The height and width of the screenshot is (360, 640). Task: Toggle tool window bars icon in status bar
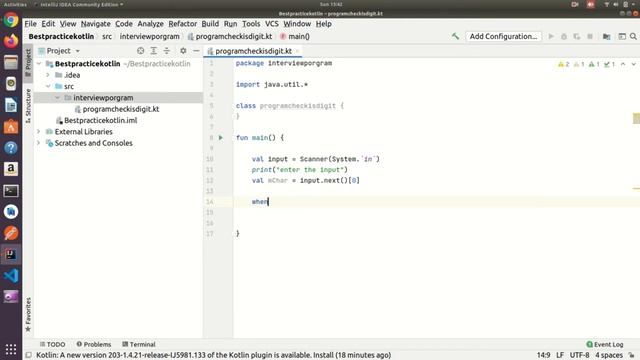pos(28,355)
